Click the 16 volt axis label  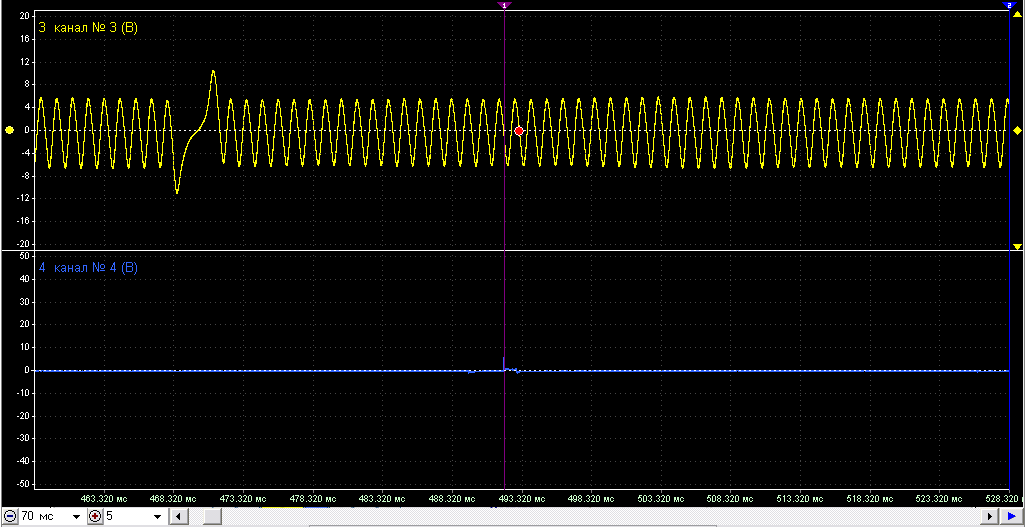[24, 39]
